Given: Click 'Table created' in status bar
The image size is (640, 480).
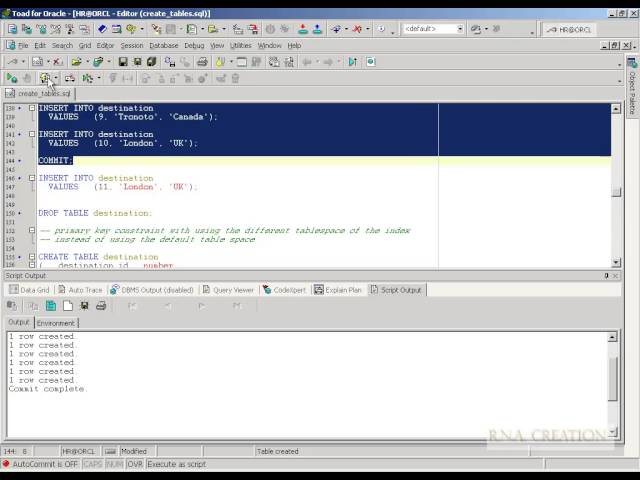Looking at the screenshot, I should point(278,451).
